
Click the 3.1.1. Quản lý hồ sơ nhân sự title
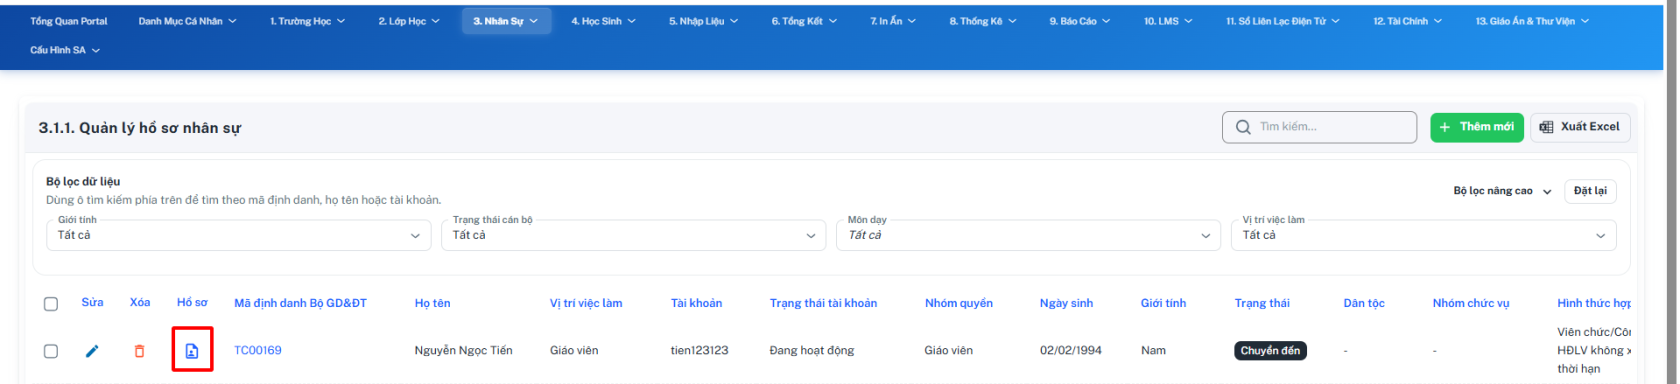click(140, 128)
